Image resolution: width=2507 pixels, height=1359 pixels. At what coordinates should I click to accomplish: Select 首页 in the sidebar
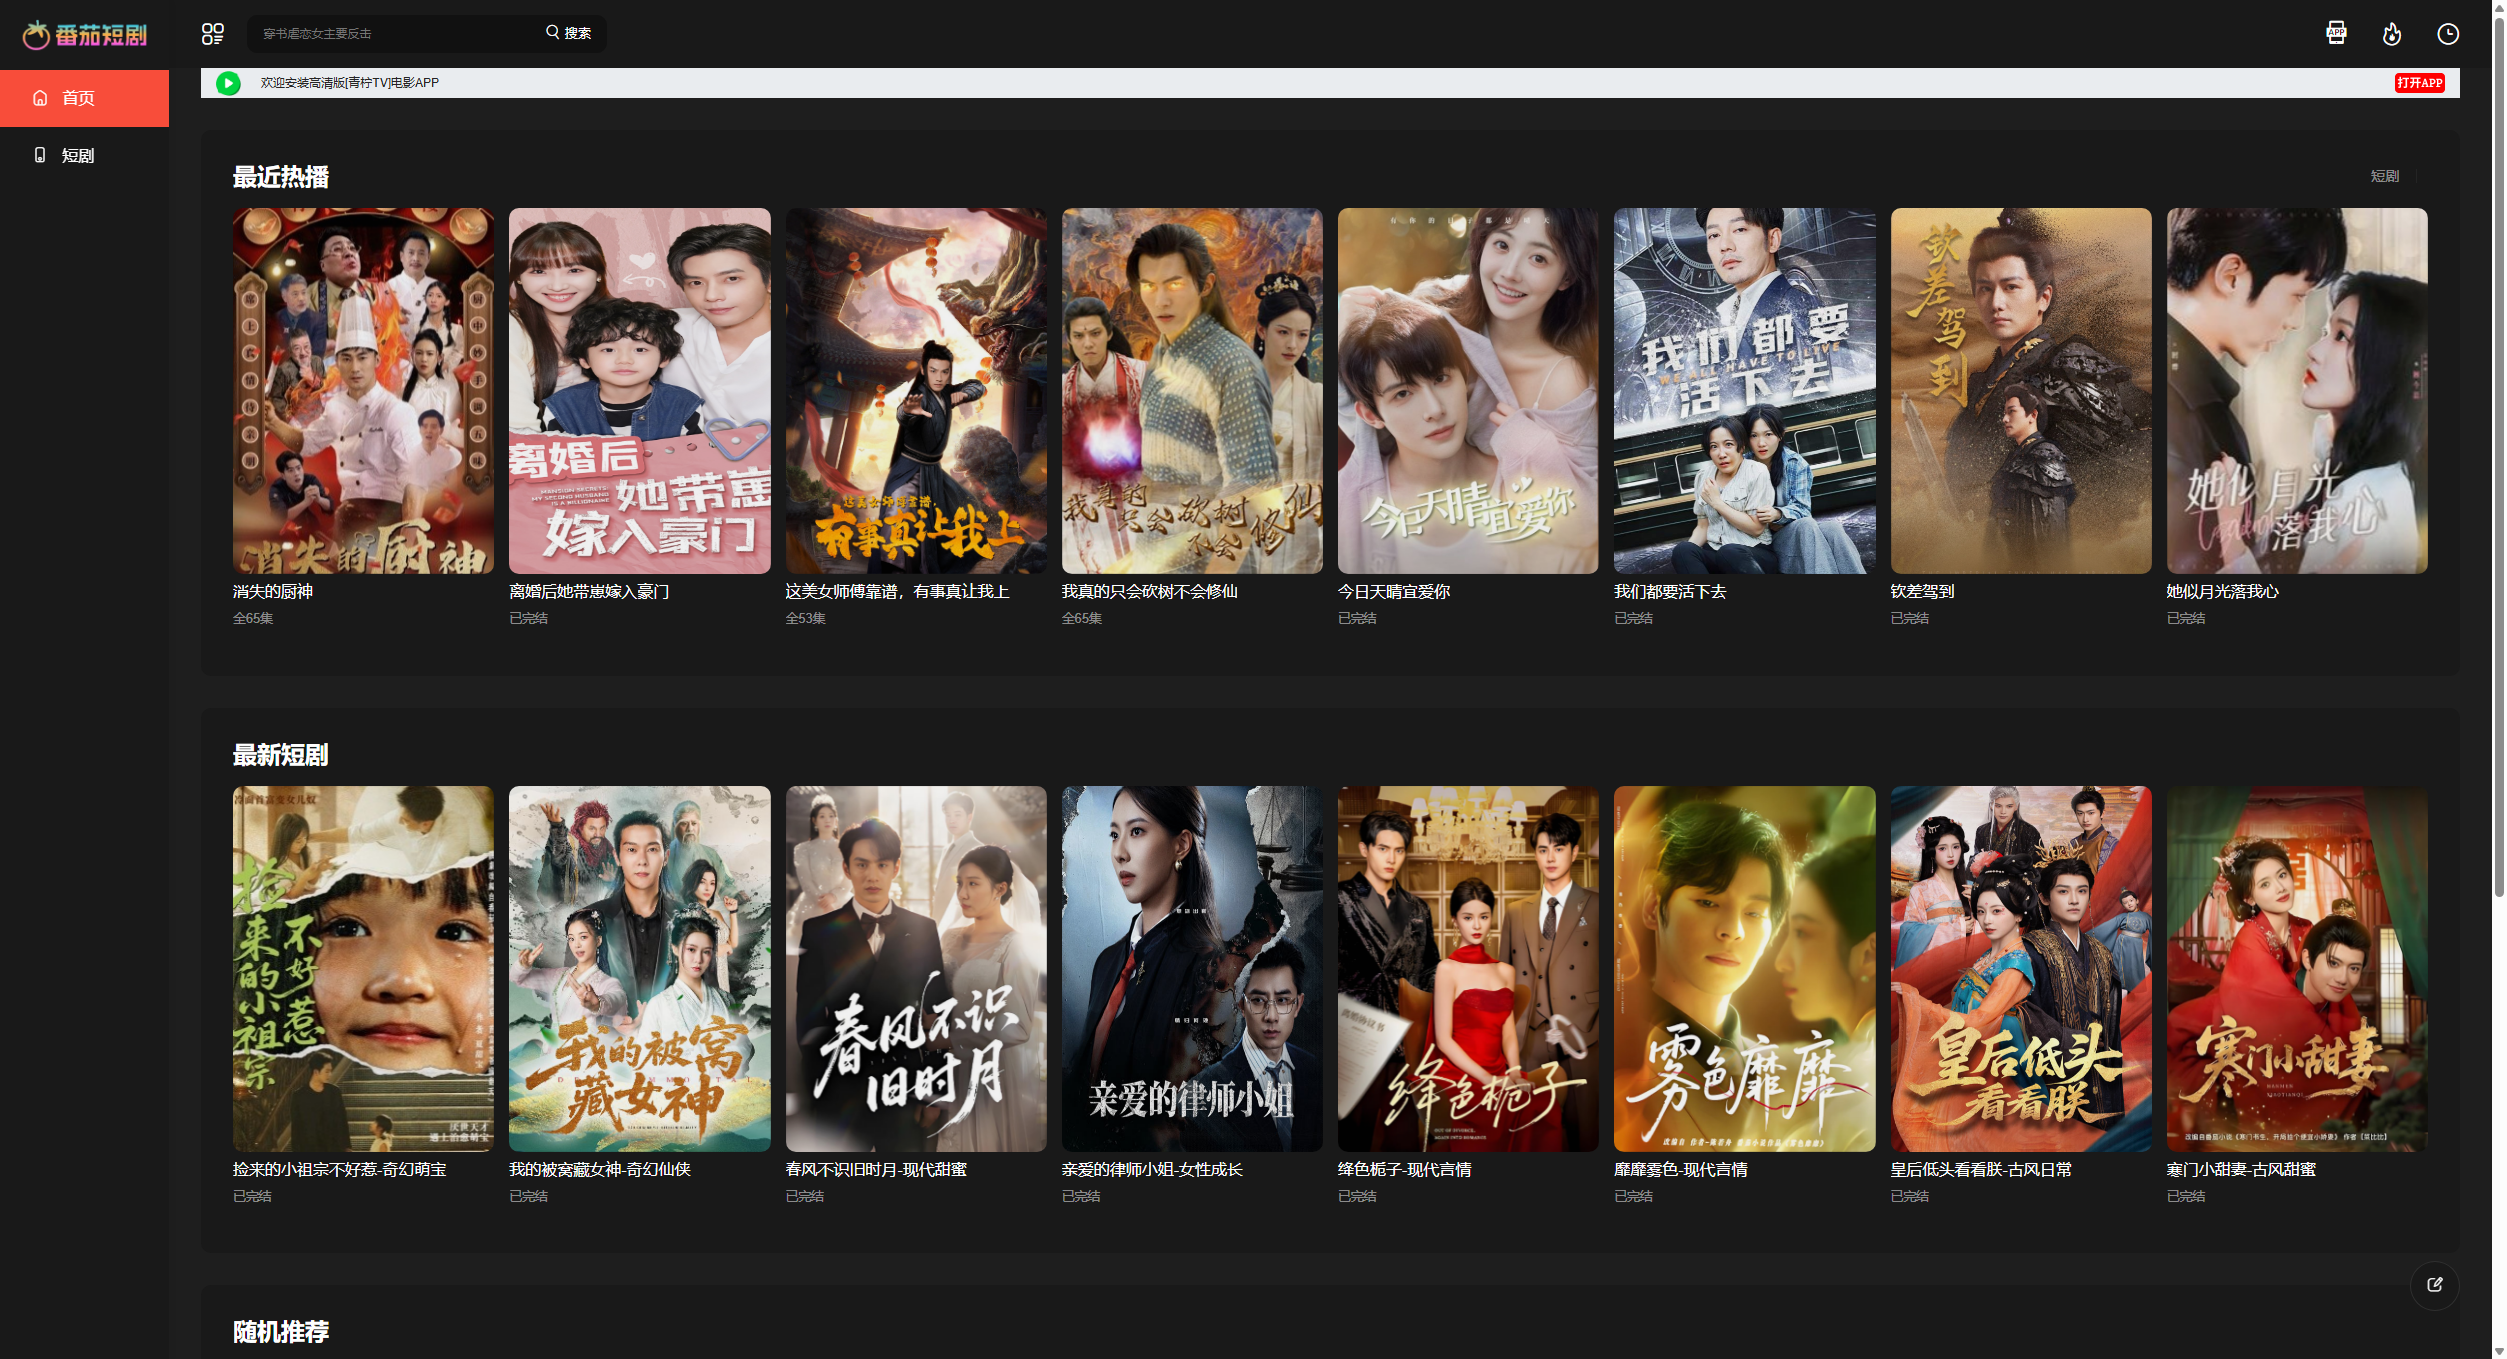[84, 98]
